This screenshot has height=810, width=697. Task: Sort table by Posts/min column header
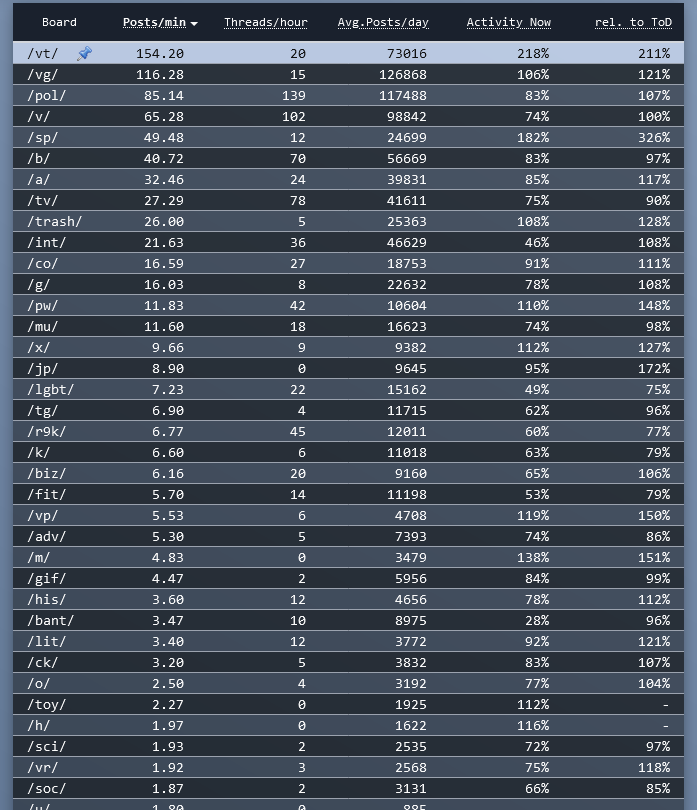coord(154,22)
